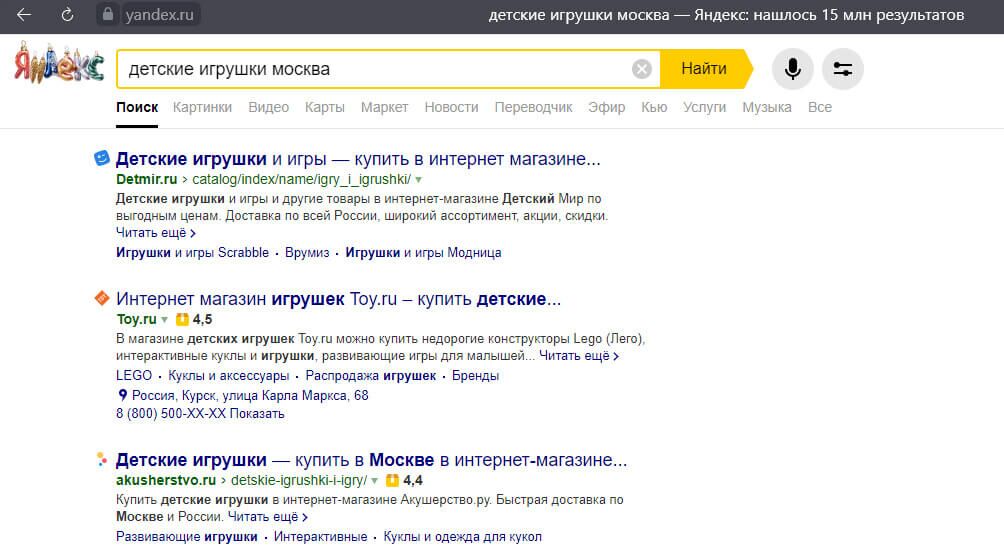Open Развивающие игрушки sitelink

coord(186,536)
